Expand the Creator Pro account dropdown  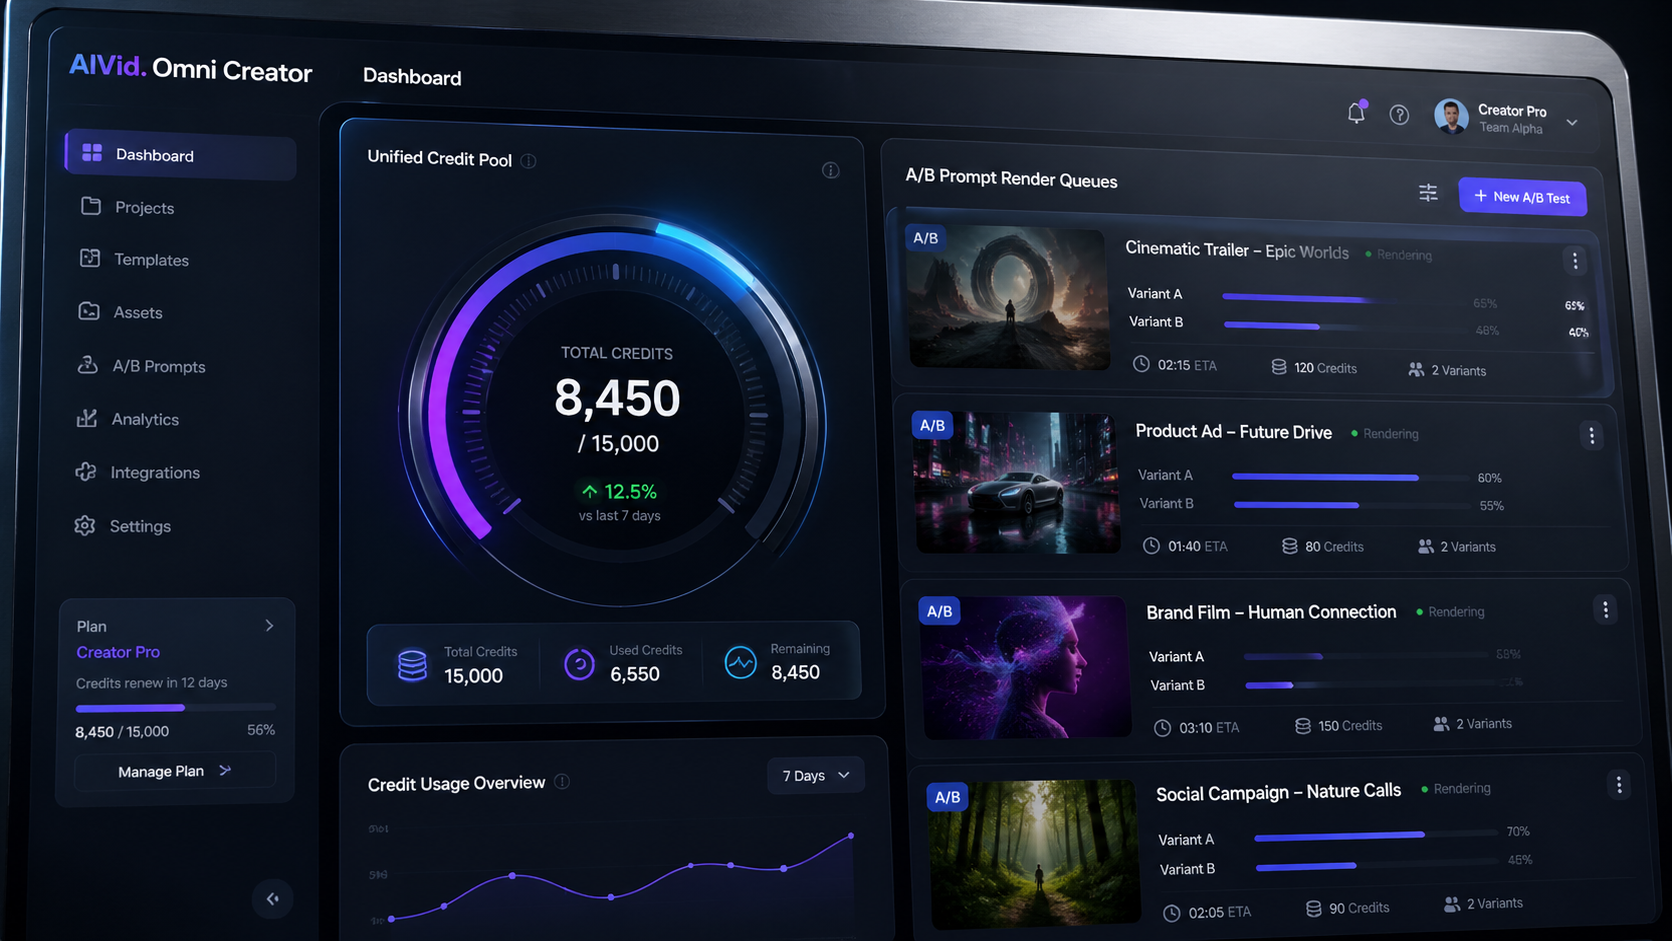click(1572, 123)
